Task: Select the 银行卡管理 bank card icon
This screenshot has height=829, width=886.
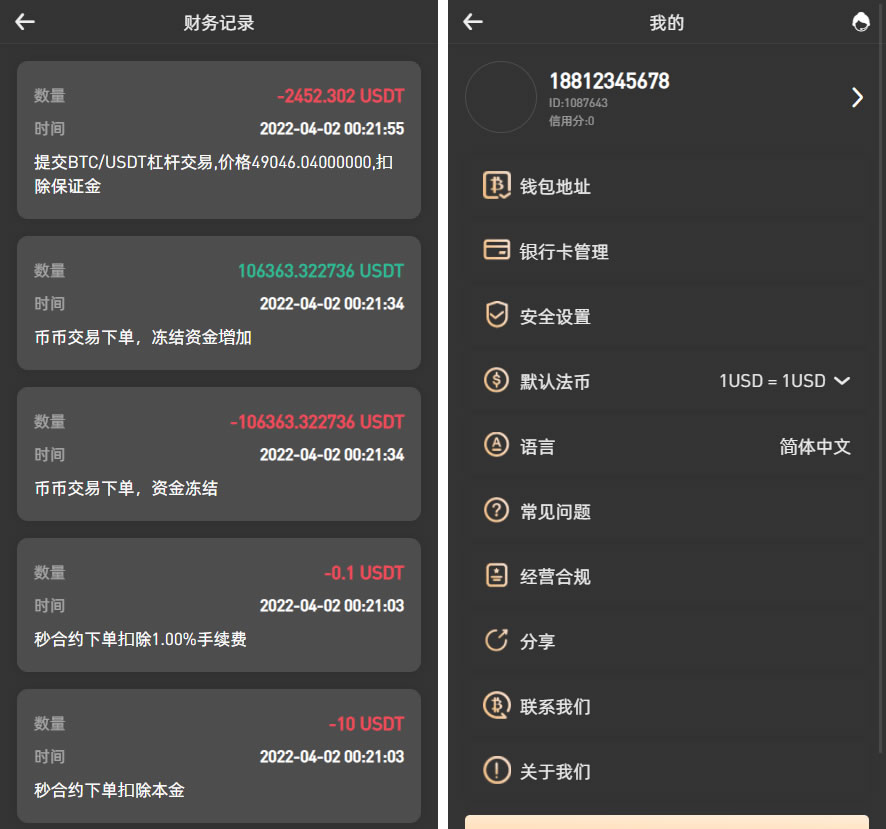Action: coord(497,251)
